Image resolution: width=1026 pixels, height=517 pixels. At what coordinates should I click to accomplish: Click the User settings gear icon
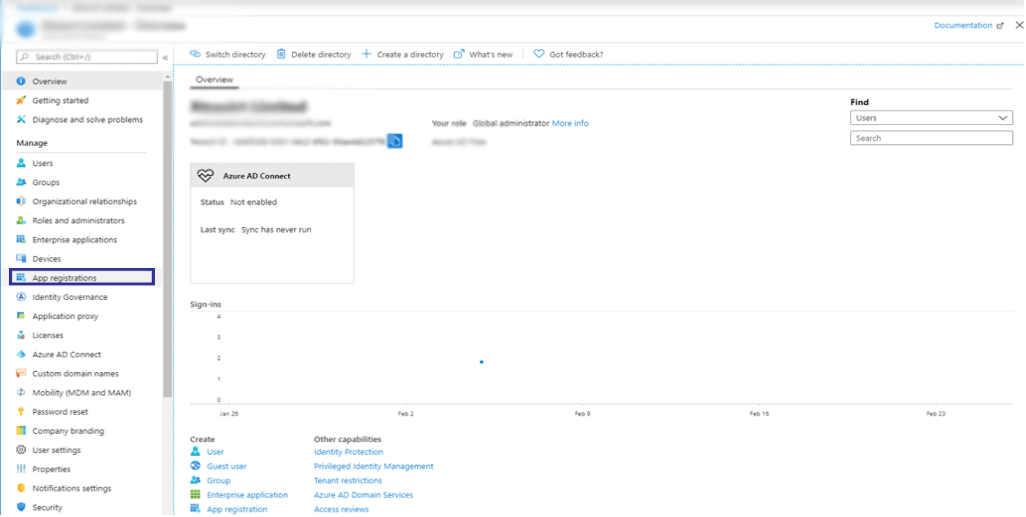pos(21,450)
